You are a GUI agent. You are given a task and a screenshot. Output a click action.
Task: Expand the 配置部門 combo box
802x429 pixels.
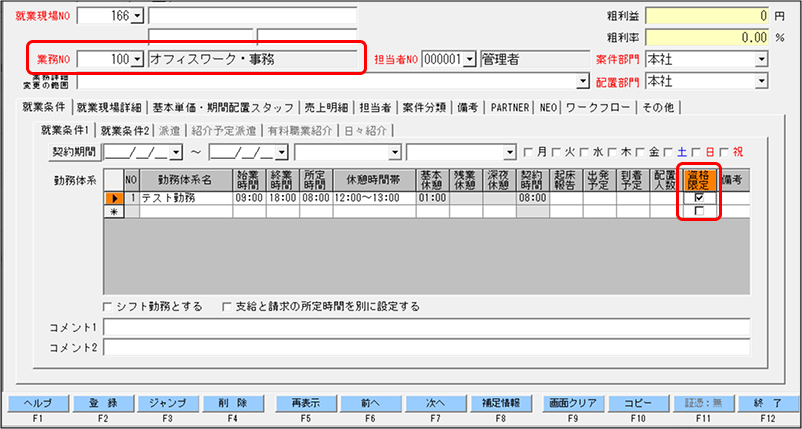[762, 81]
